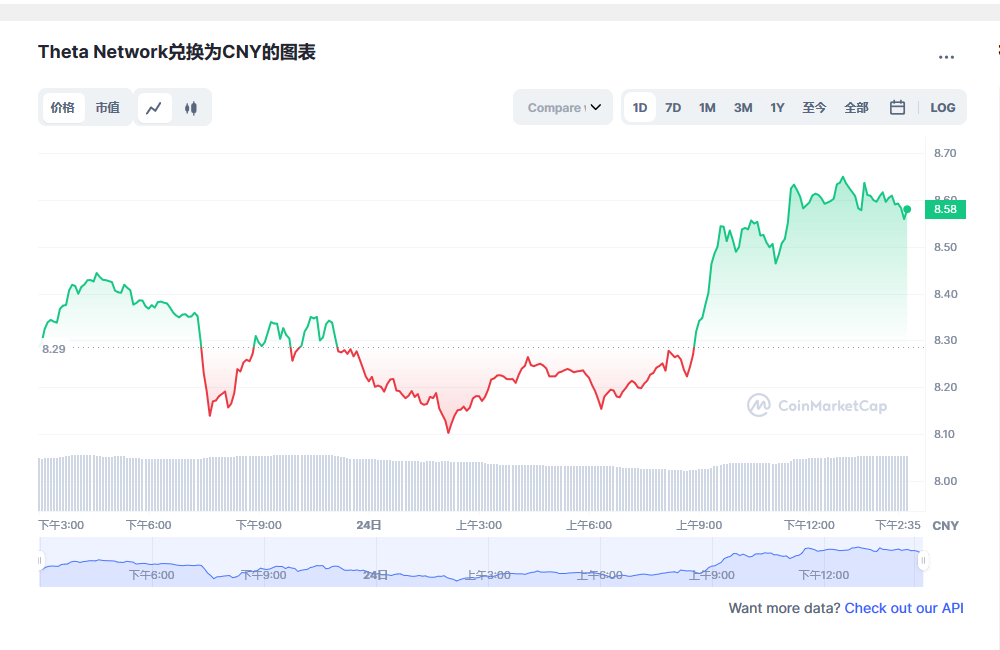Open the Compare dropdown
The height and width of the screenshot is (650, 1000).
[x=563, y=107]
